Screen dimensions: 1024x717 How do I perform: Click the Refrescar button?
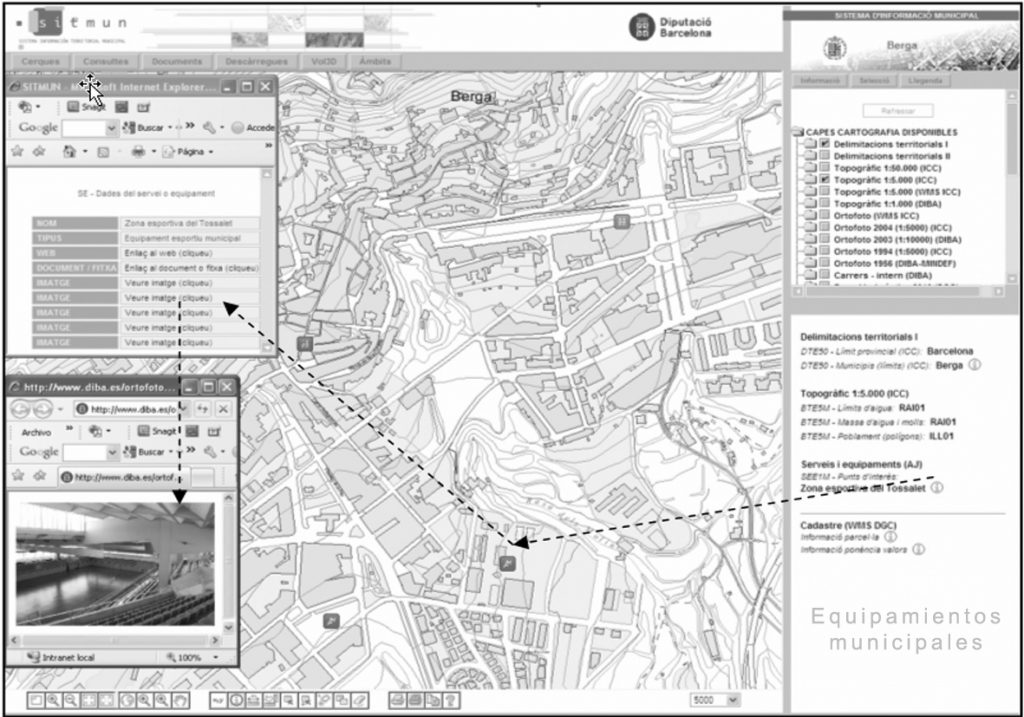point(898,111)
